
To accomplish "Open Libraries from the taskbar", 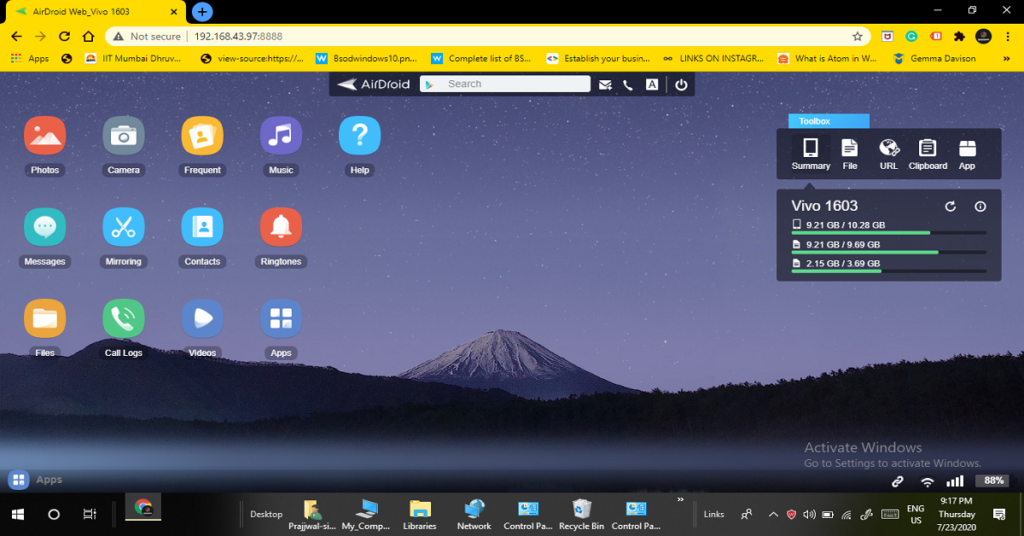I will [x=419, y=514].
